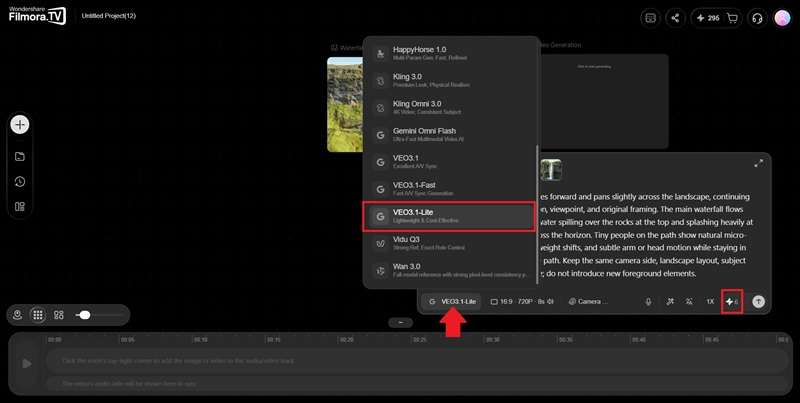Open the folder icon in left sidebar
The width and height of the screenshot is (800, 403).
pyautogui.click(x=20, y=157)
